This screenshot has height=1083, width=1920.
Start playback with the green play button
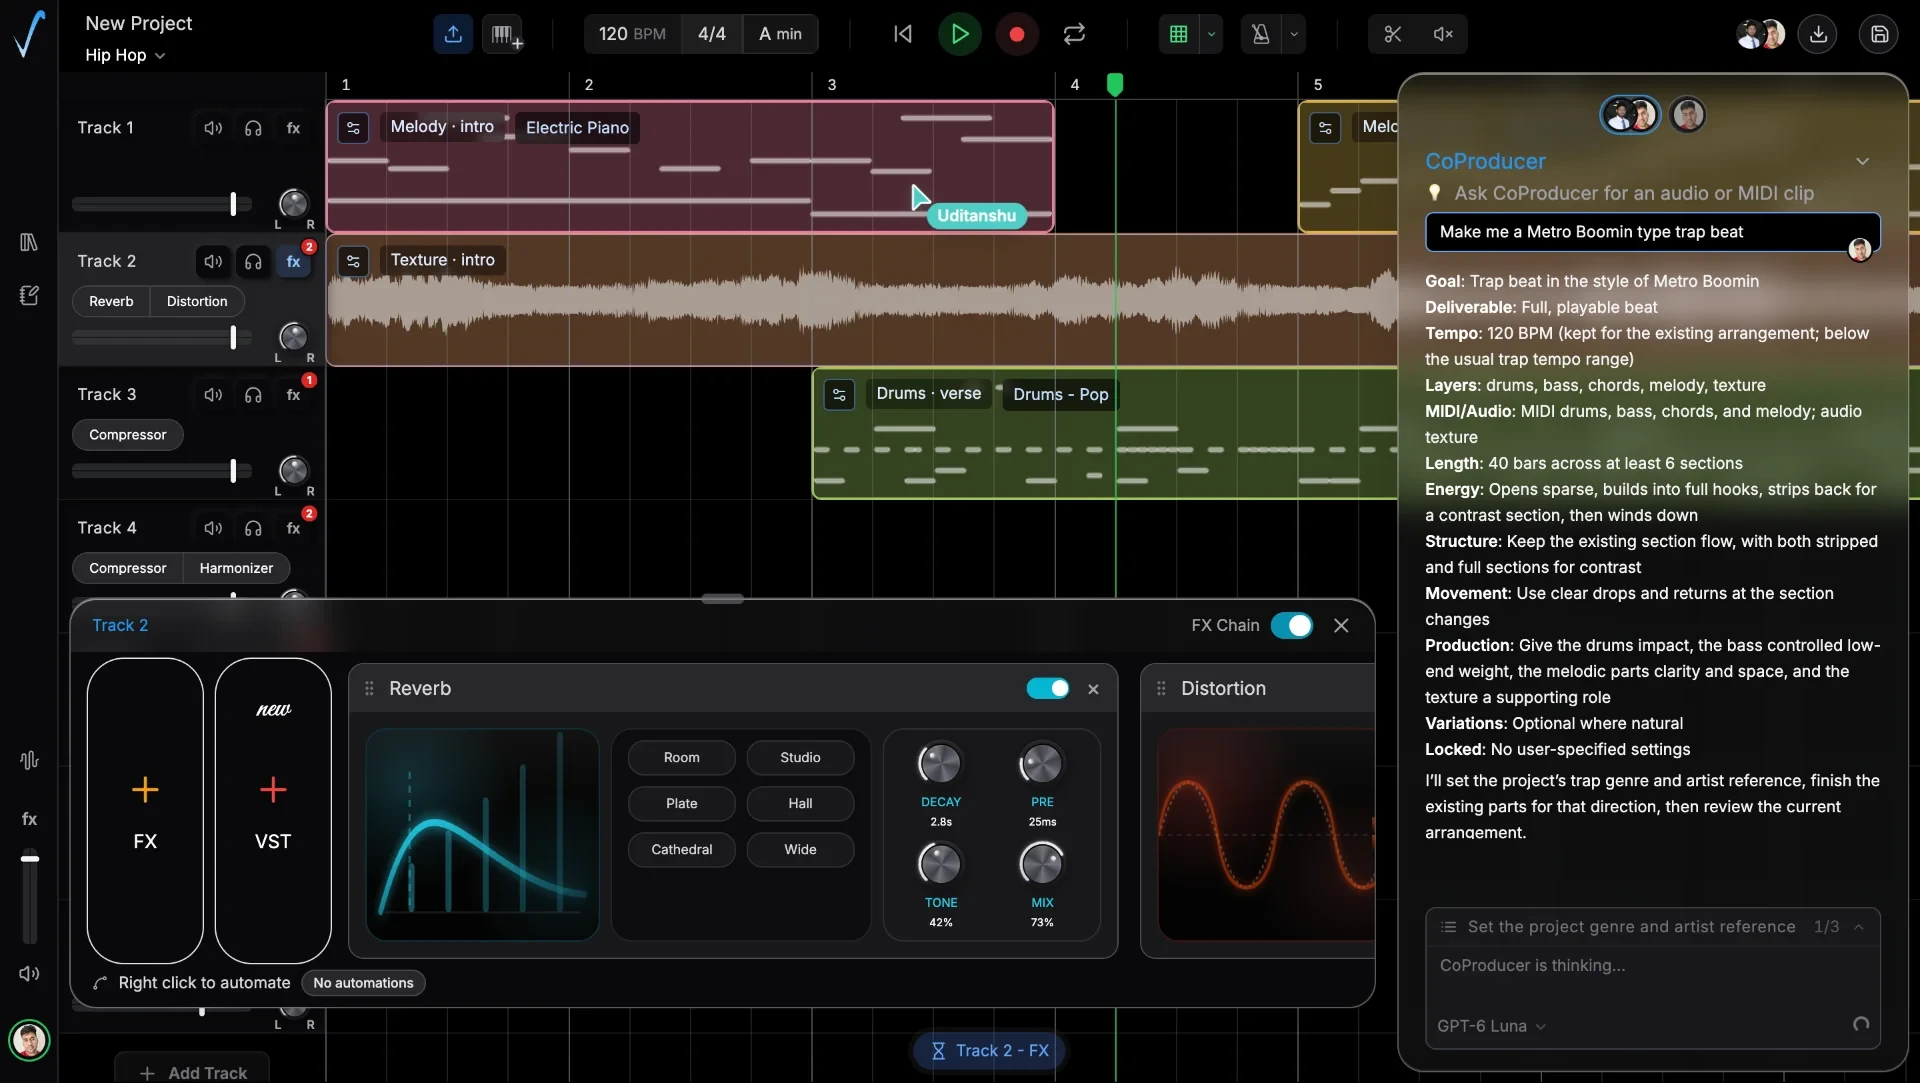click(x=960, y=34)
